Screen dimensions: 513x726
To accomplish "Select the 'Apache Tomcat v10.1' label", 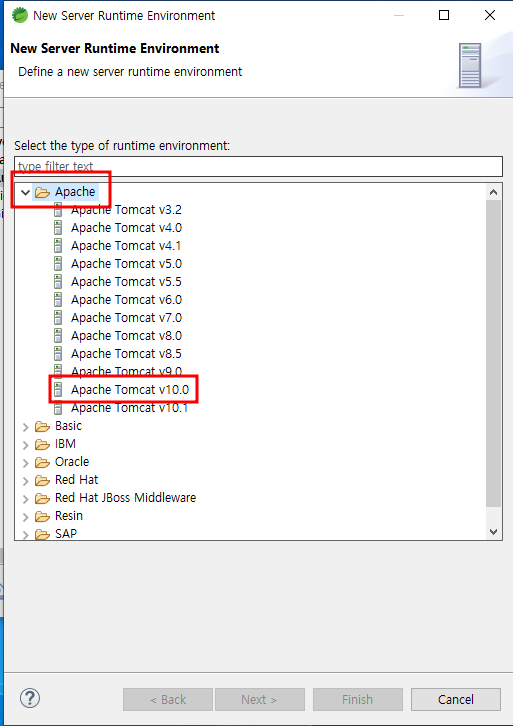I will 129,408.
